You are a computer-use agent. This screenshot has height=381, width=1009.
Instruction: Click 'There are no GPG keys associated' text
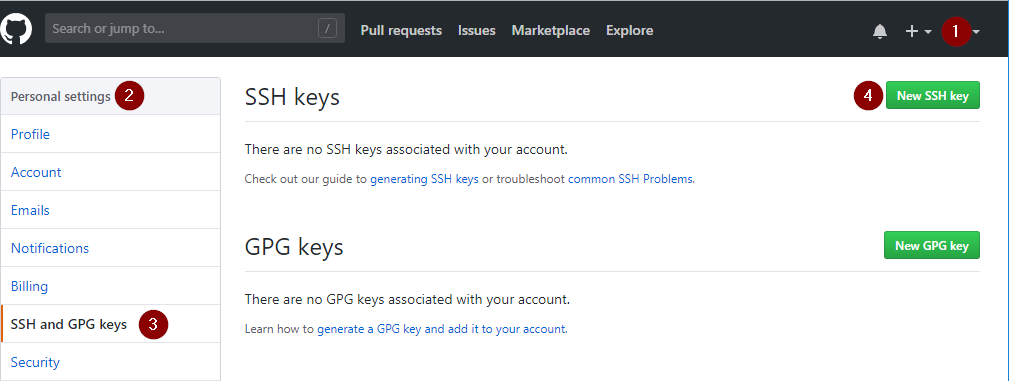point(407,299)
